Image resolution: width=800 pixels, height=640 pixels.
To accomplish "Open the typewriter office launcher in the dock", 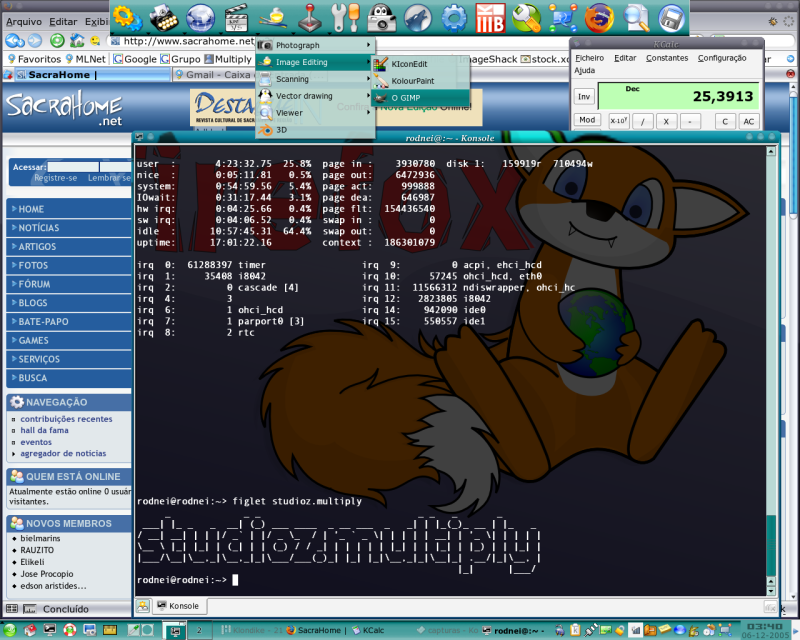I will [164, 18].
